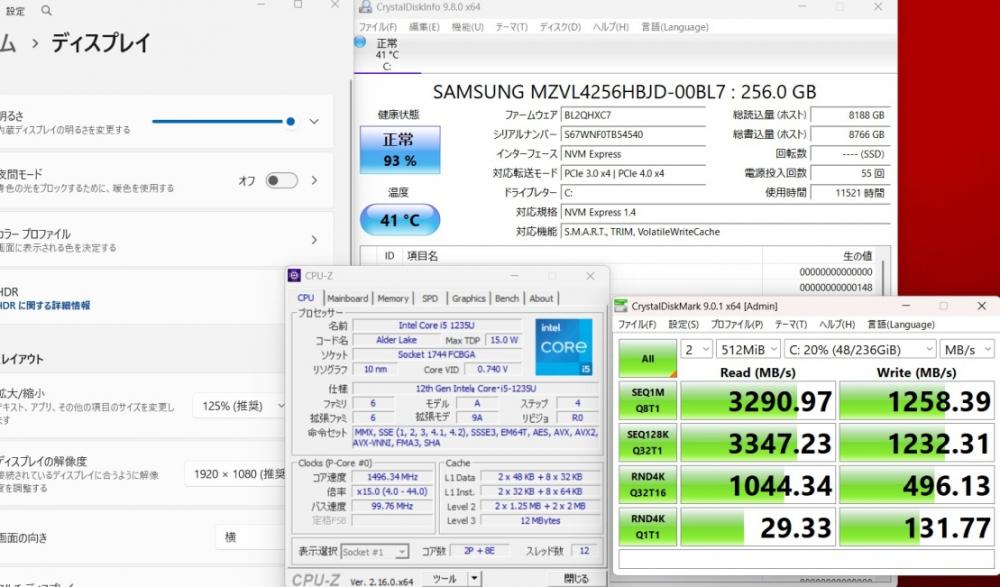Open the unit dropdown showing MB/s
Image resolution: width=1000 pixels, height=587 pixels.
967,350
